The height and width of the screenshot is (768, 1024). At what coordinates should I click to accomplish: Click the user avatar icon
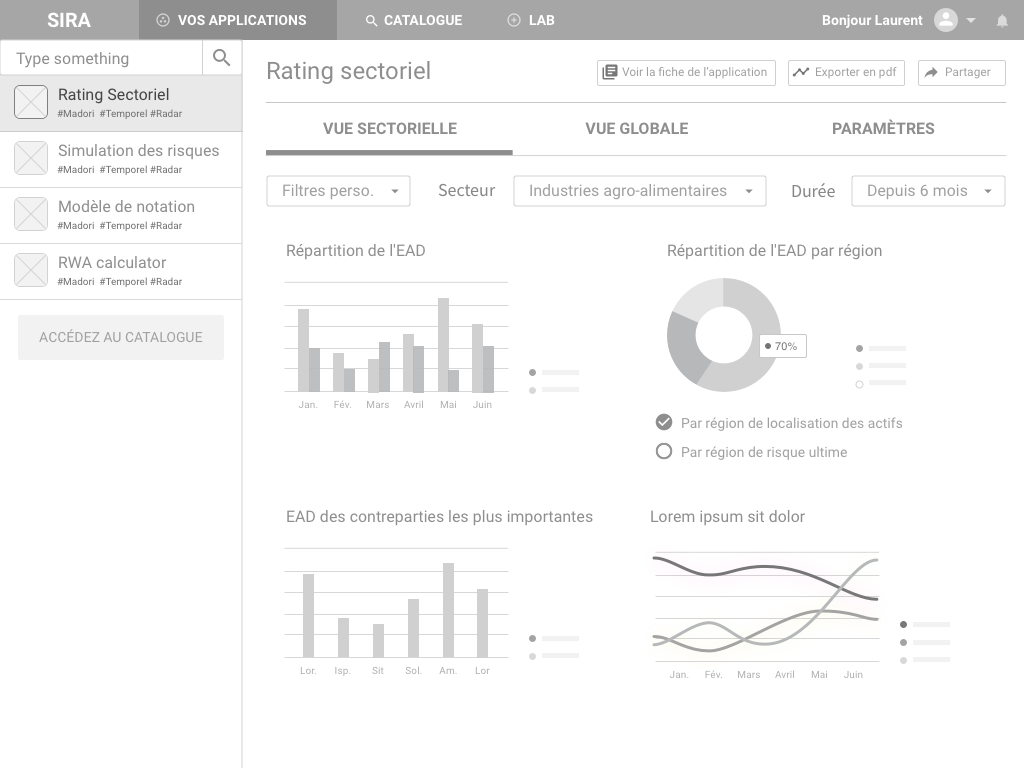(x=946, y=20)
